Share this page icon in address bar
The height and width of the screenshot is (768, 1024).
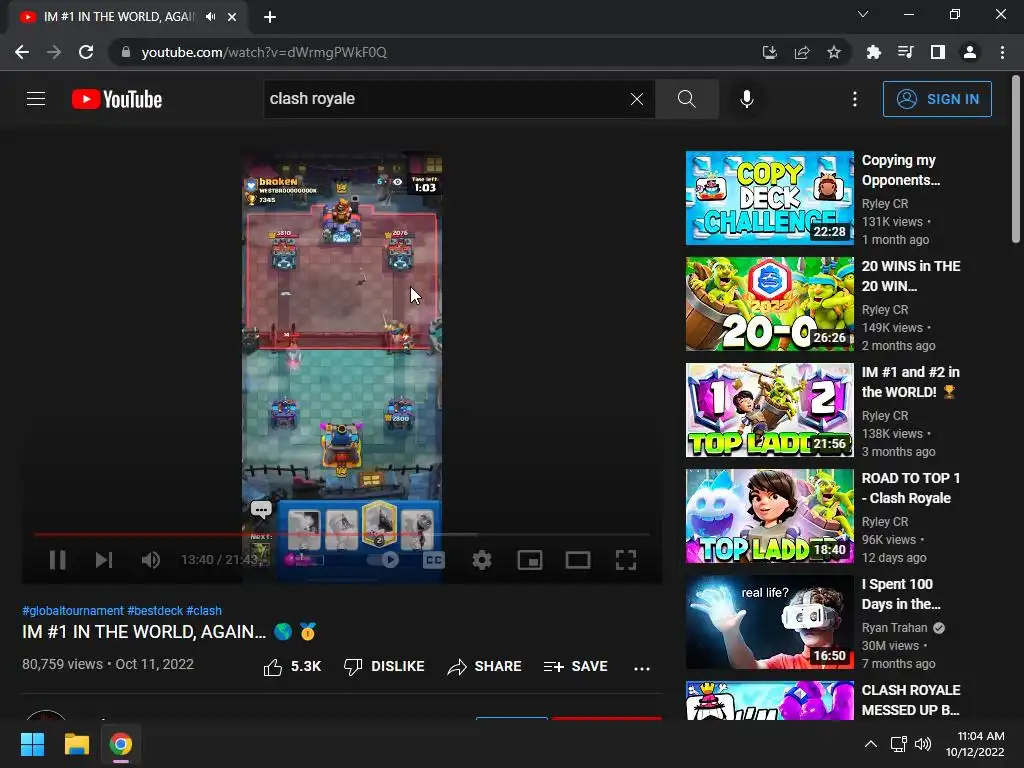point(802,52)
